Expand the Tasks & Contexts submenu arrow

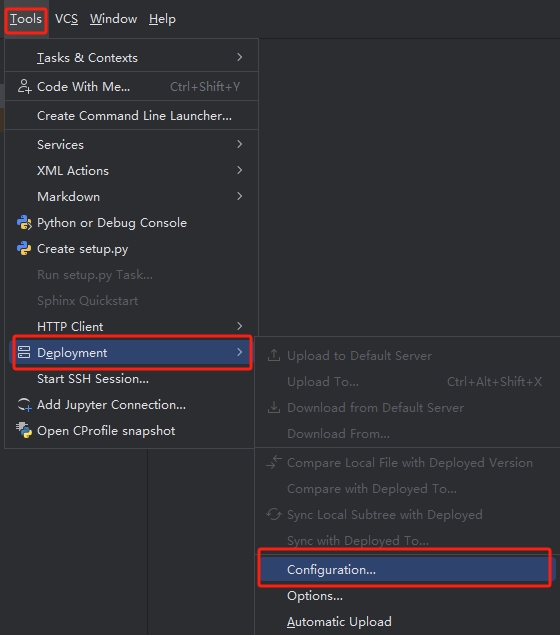[240, 57]
